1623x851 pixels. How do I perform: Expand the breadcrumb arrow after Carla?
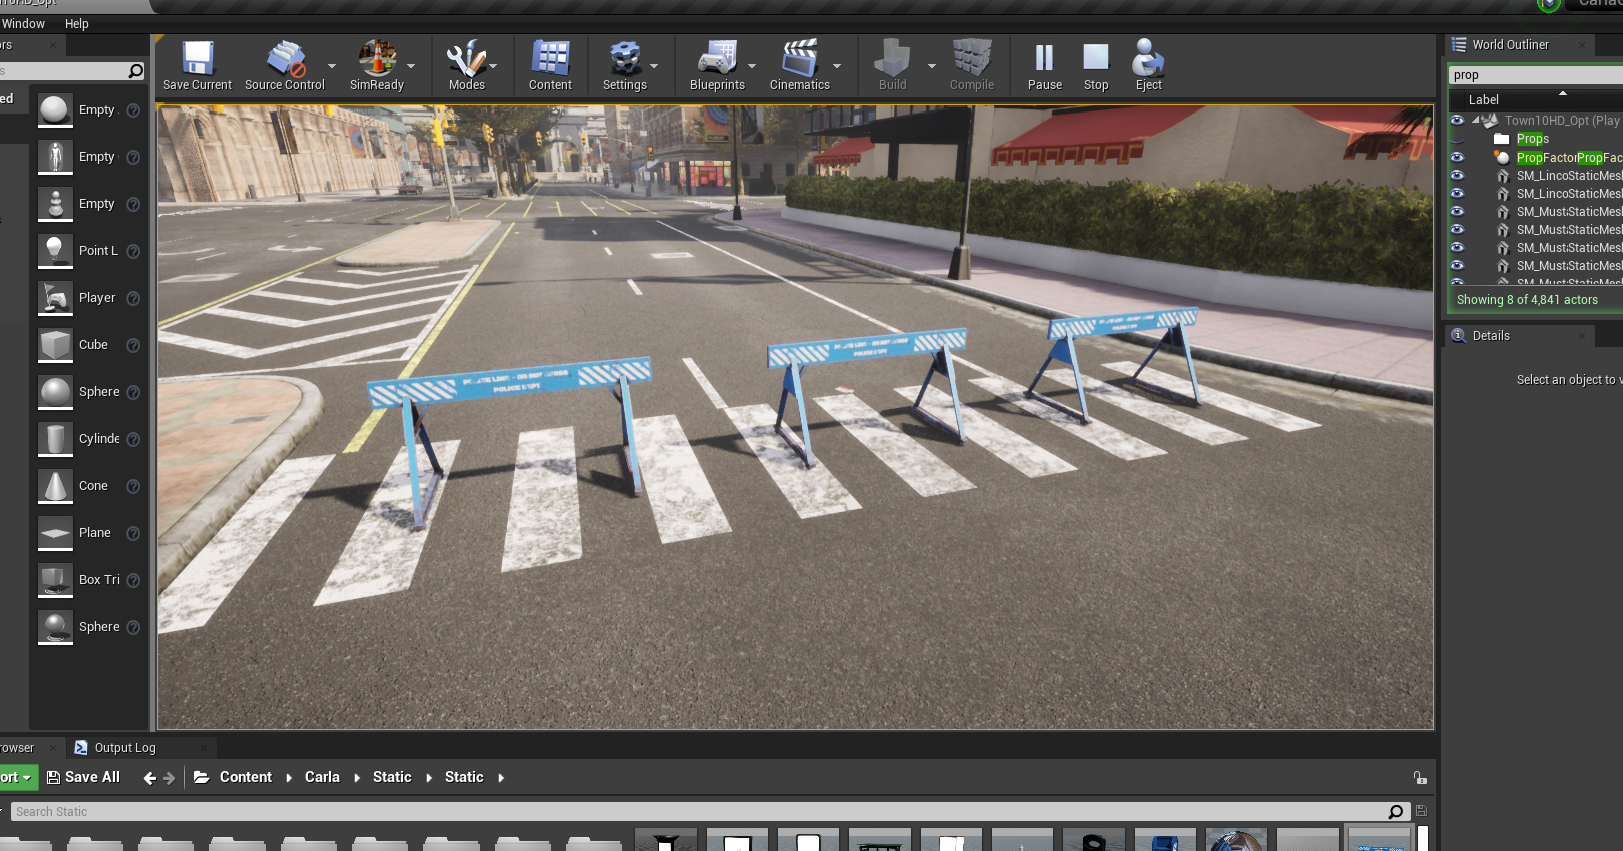point(357,778)
